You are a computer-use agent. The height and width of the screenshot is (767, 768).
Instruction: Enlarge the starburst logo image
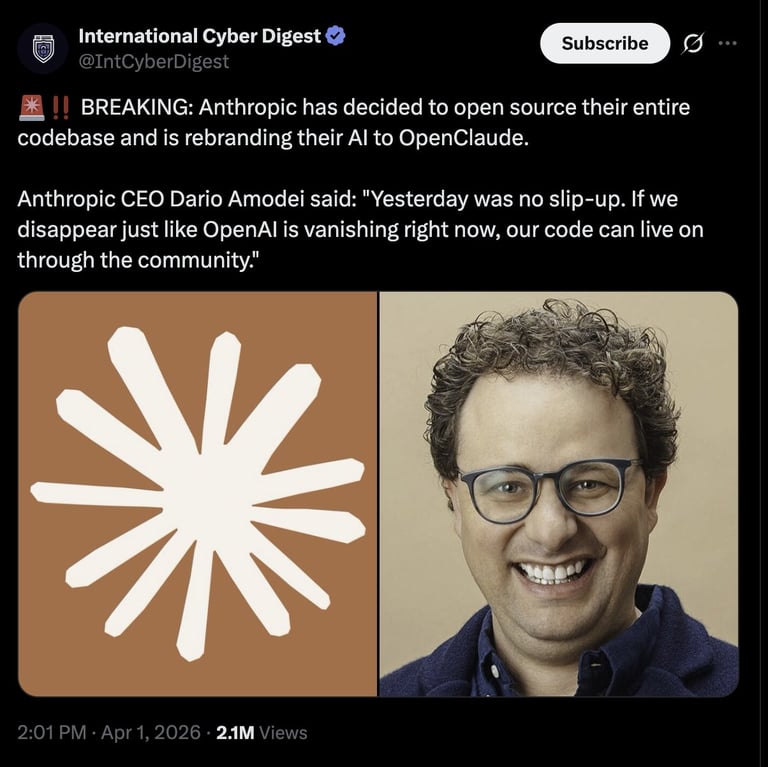[x=197, y=494]
